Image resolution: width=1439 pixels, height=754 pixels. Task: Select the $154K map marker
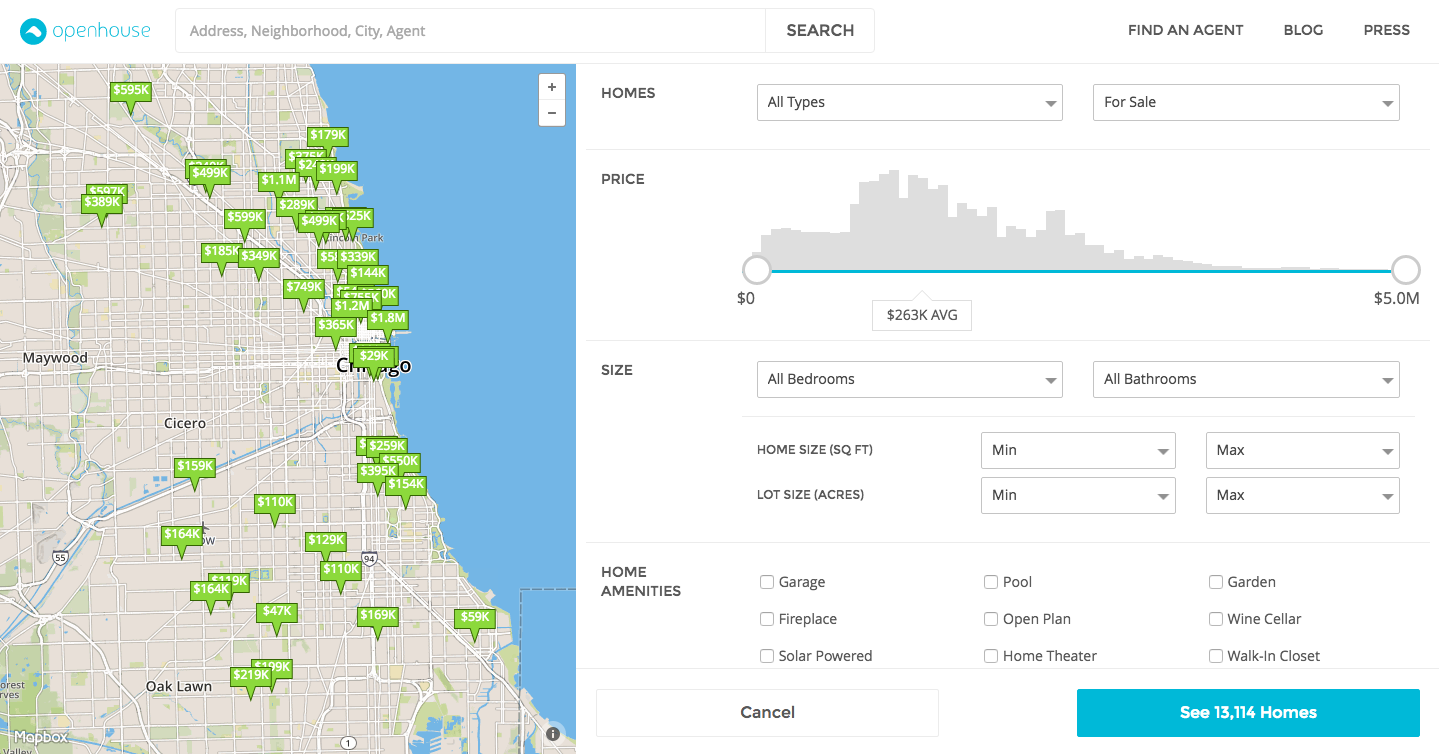tap(406, 484)
